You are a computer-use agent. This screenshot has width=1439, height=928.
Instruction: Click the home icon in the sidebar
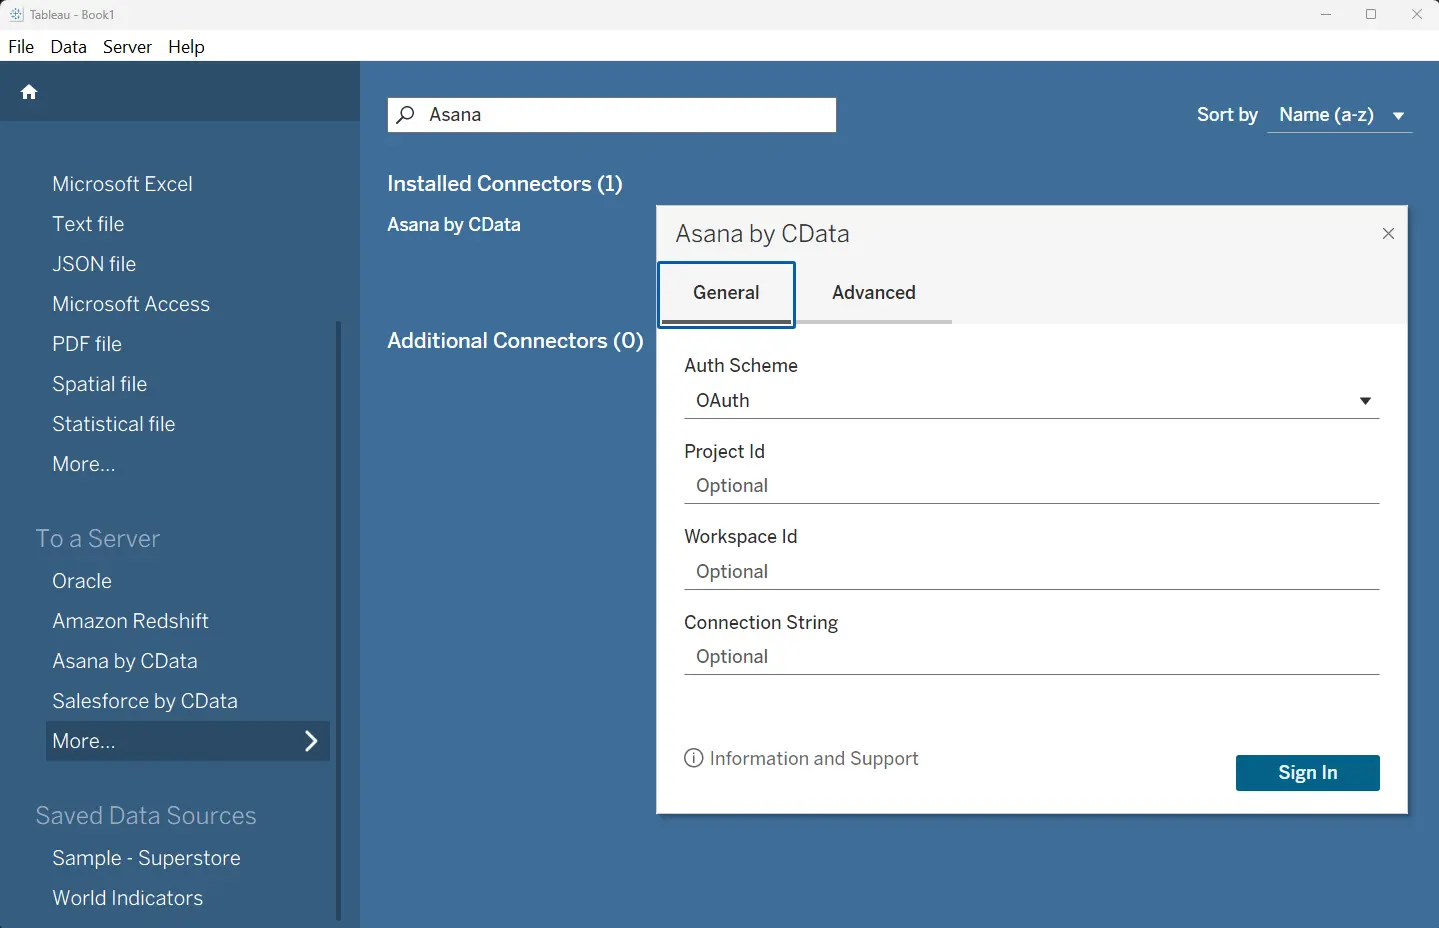[29, 91]
